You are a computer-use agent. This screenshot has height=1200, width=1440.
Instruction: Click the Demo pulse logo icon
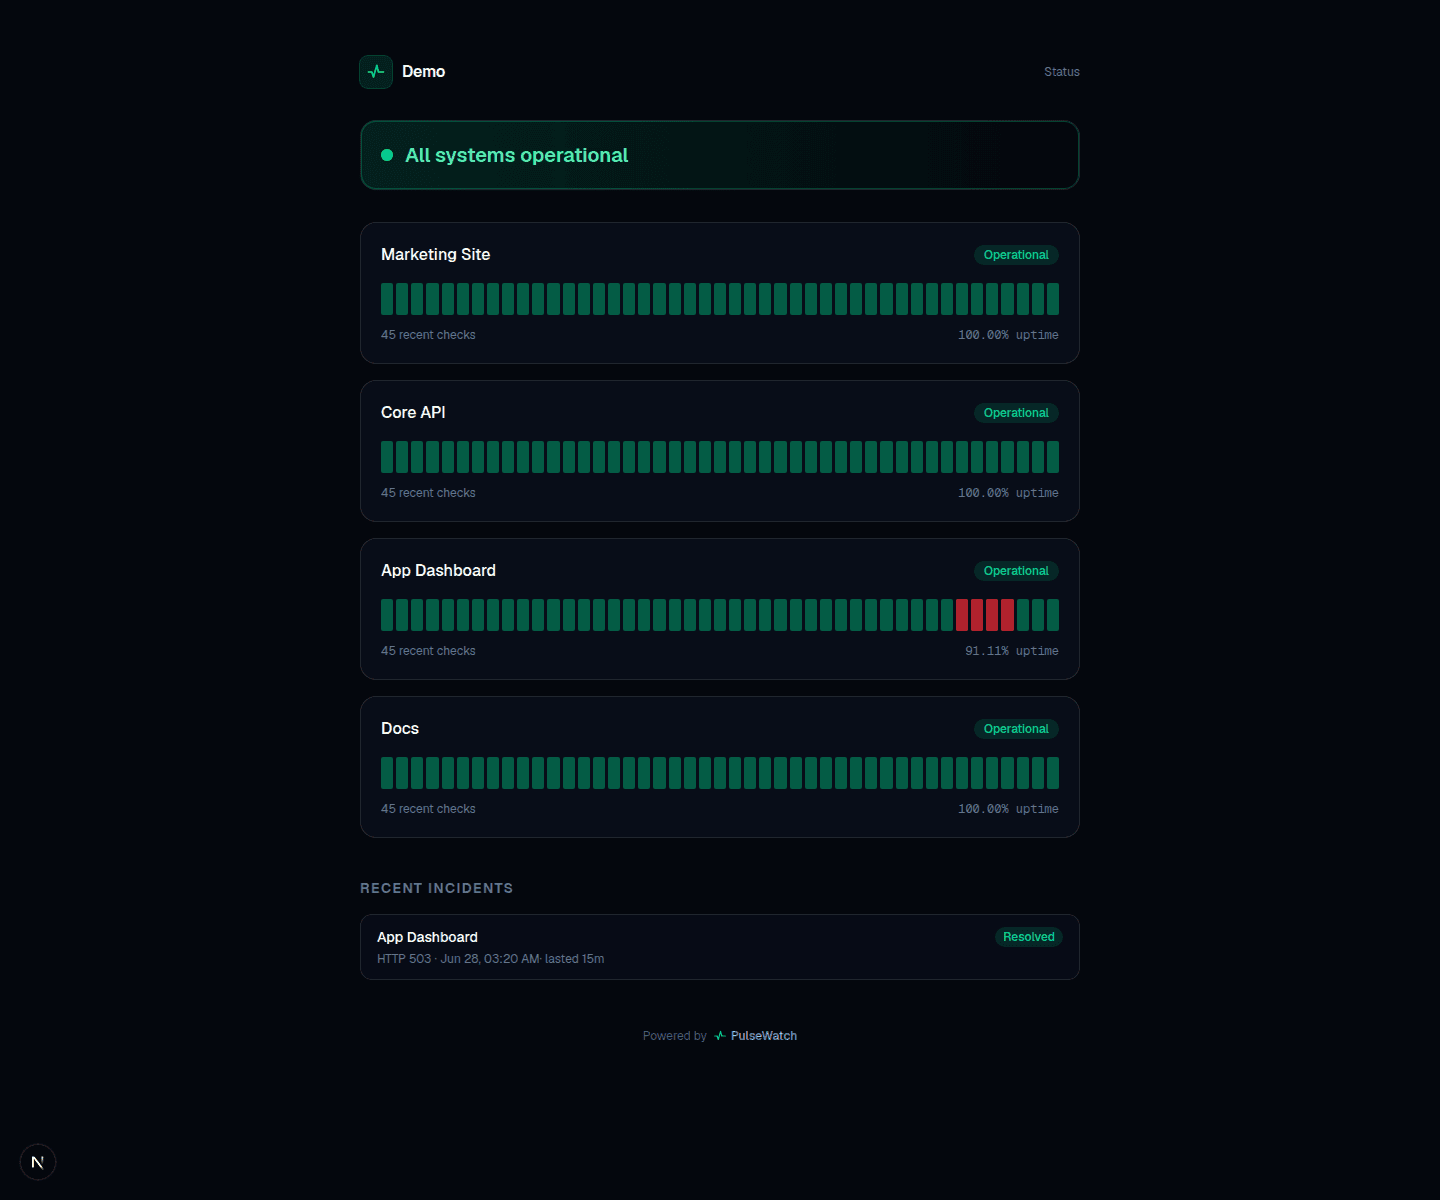click(376, 72)
